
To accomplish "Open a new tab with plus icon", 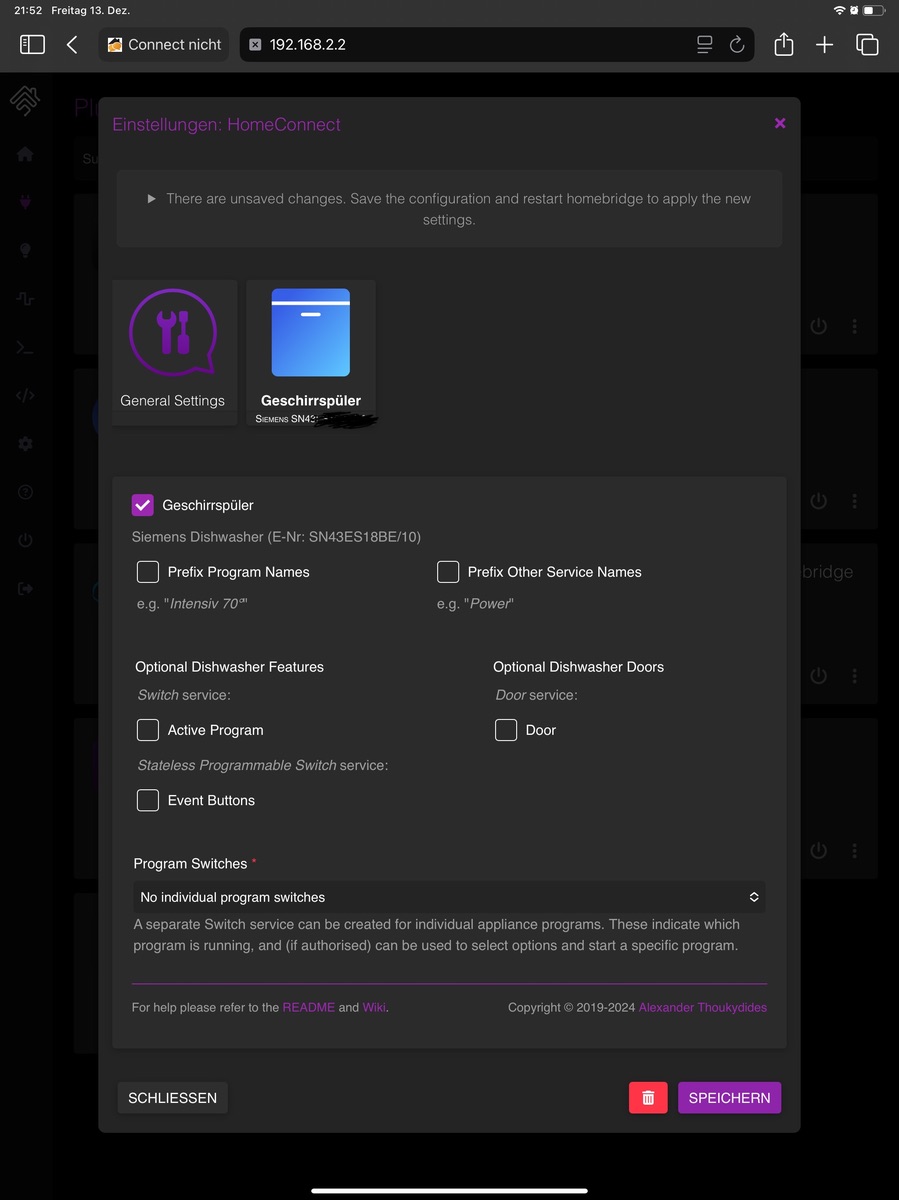I will click(x=824, y=45).
